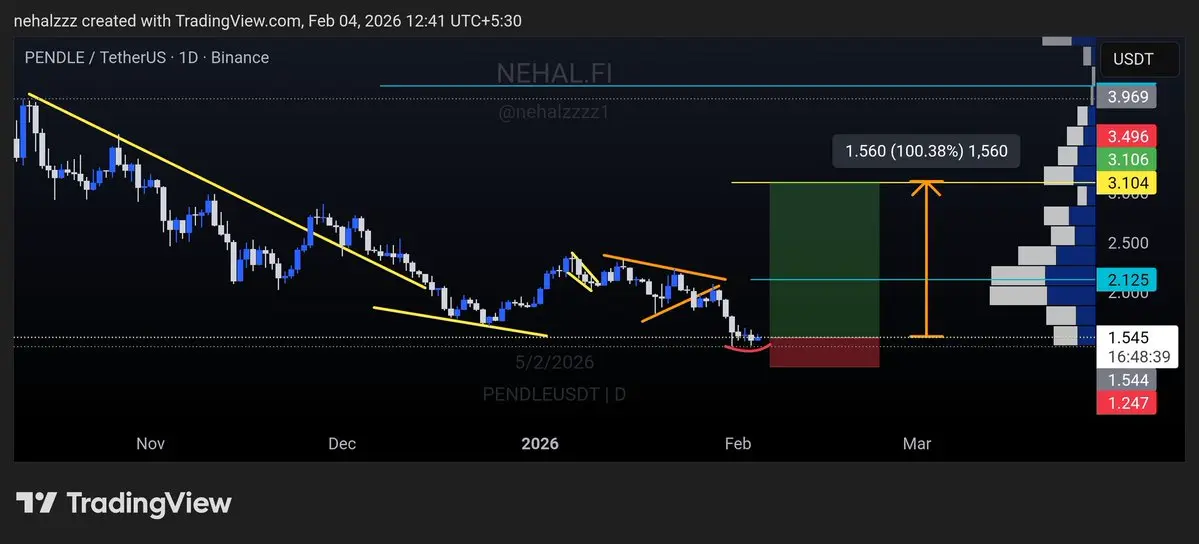Click the Mar label on time axis
The height and width of the screenshot is (544, 1199).
(x=917, y=444)
